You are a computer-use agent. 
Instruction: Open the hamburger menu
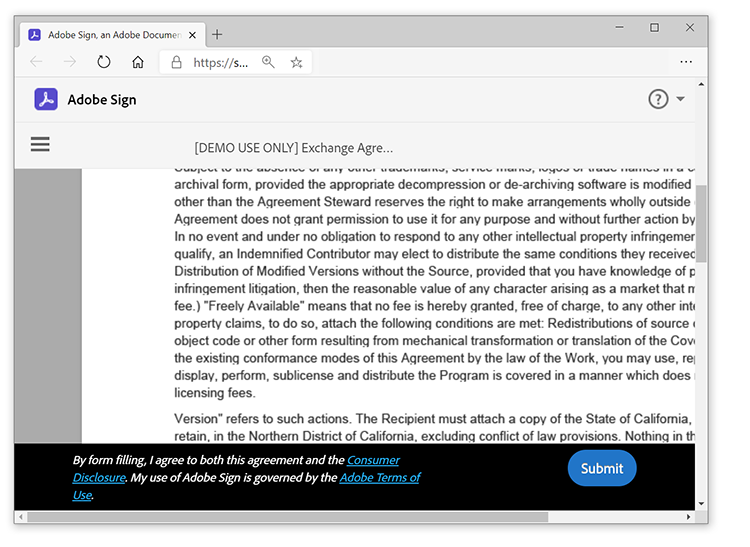tap(40, 144)
